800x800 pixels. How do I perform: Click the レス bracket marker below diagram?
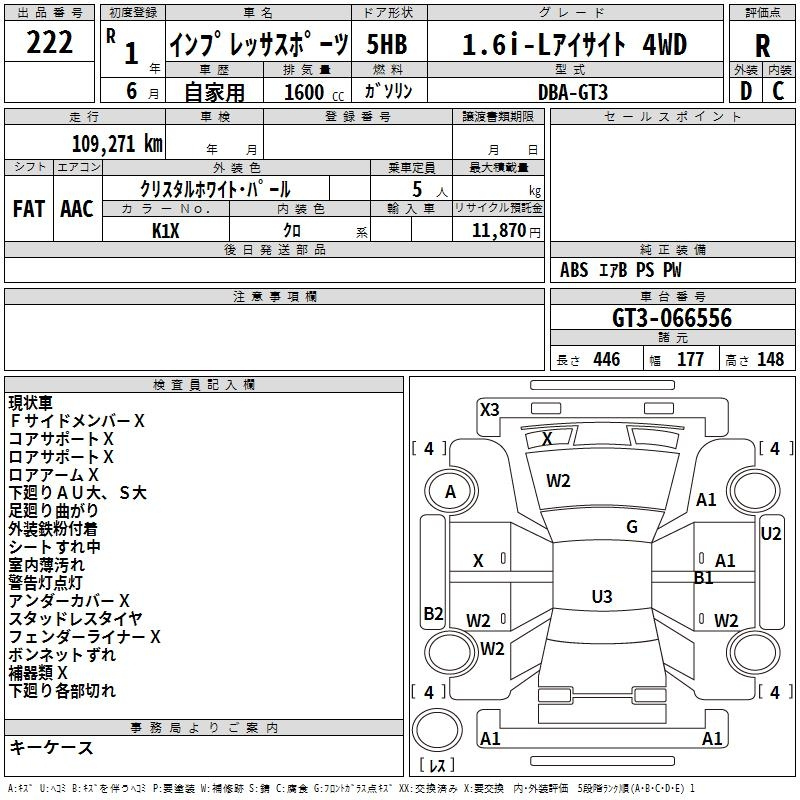click(437, 767)
